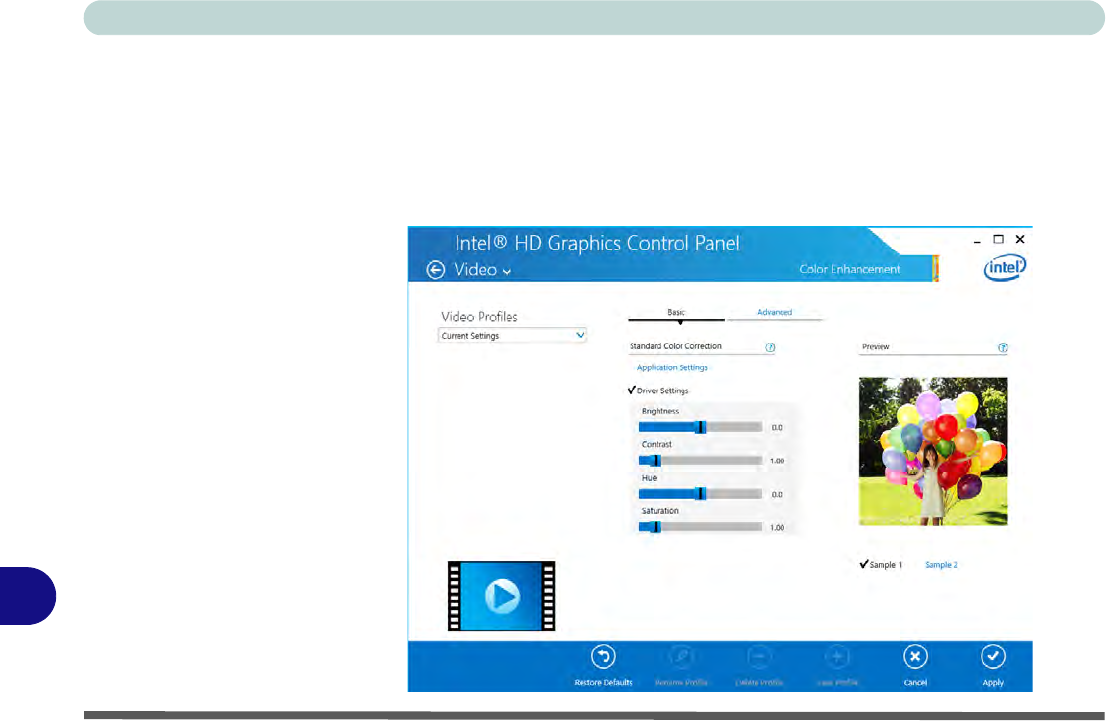This screenshot has width=1106, height=721.
Task: Select Sample 1 preview option
Action: [x=880, y=564]
